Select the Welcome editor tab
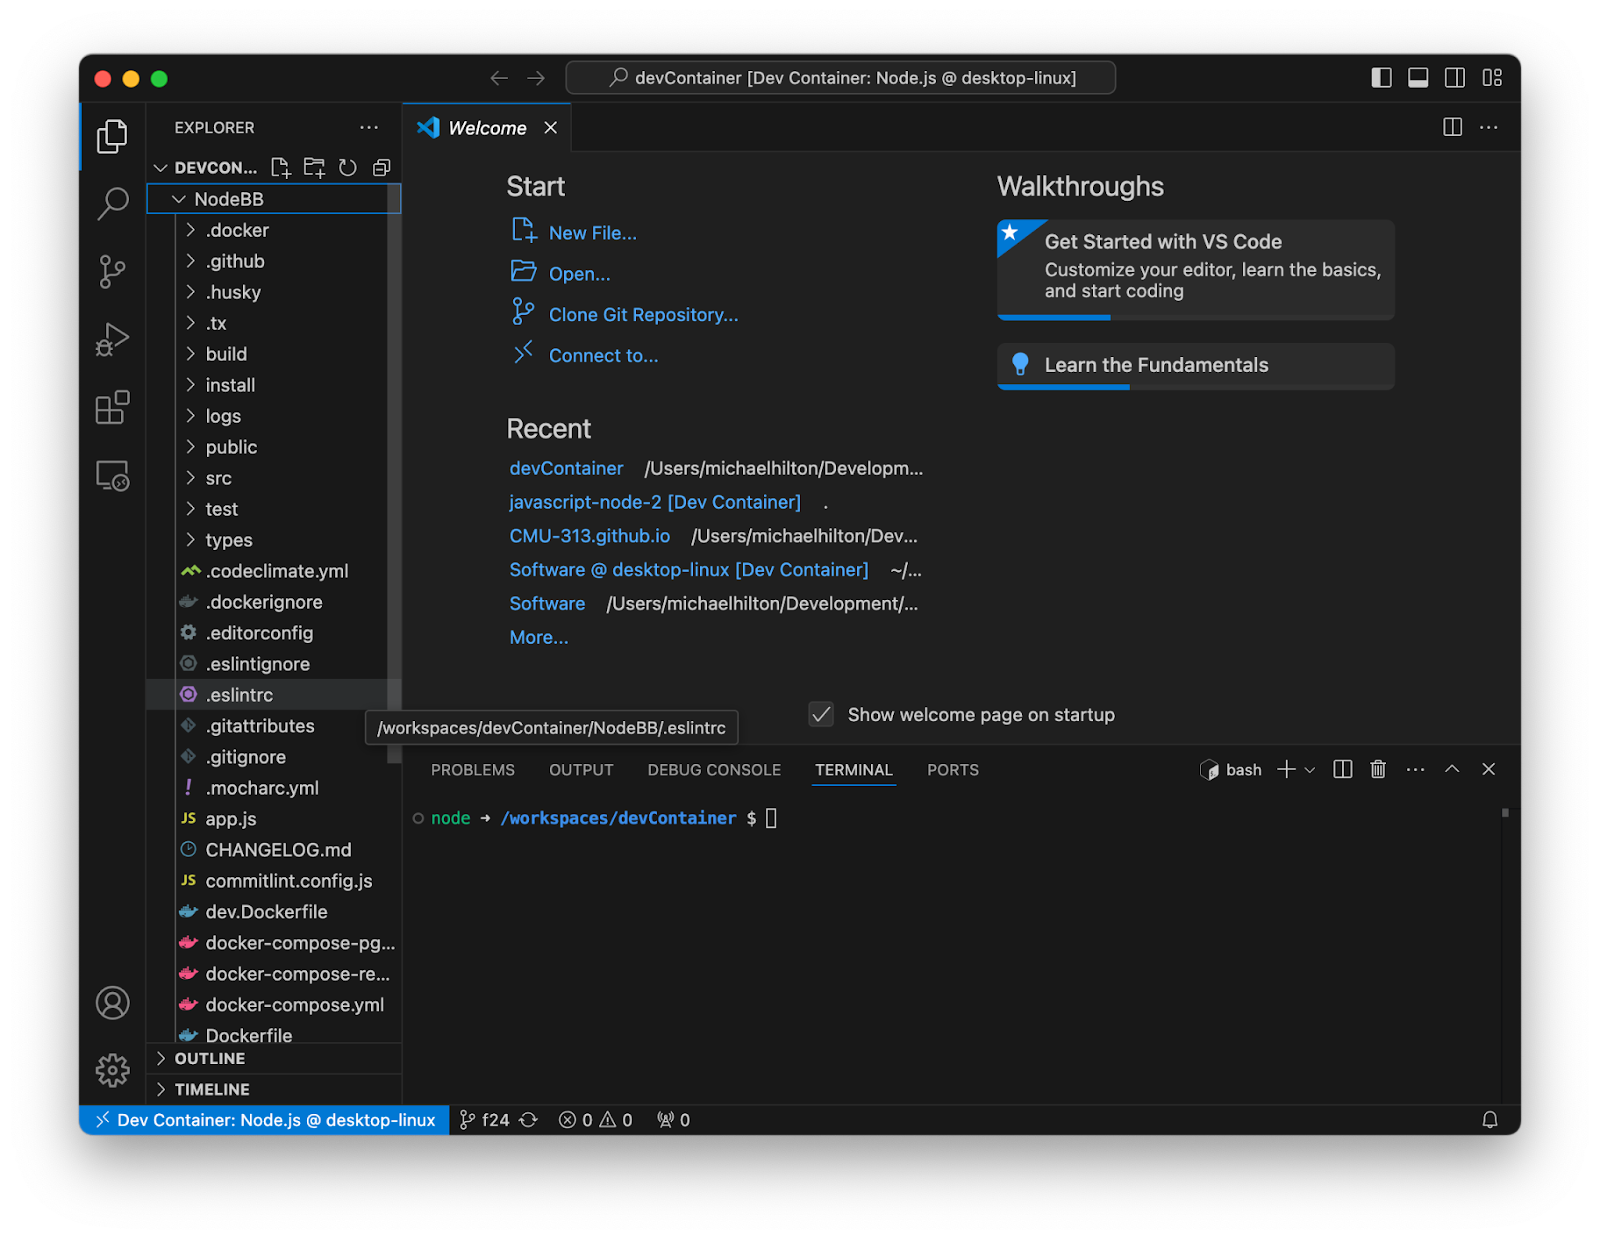This screenshot has height=1239, width=1600. 486,128
